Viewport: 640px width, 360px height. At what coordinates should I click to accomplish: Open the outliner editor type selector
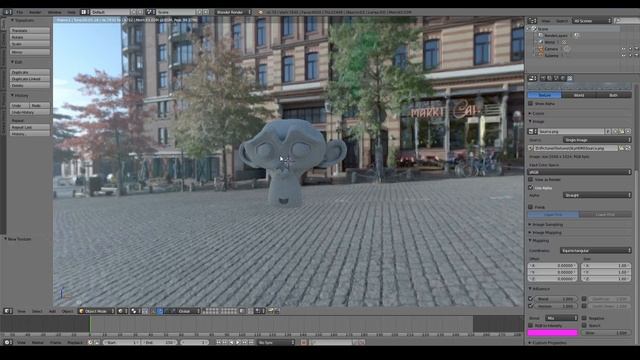(x=533, y=21)
